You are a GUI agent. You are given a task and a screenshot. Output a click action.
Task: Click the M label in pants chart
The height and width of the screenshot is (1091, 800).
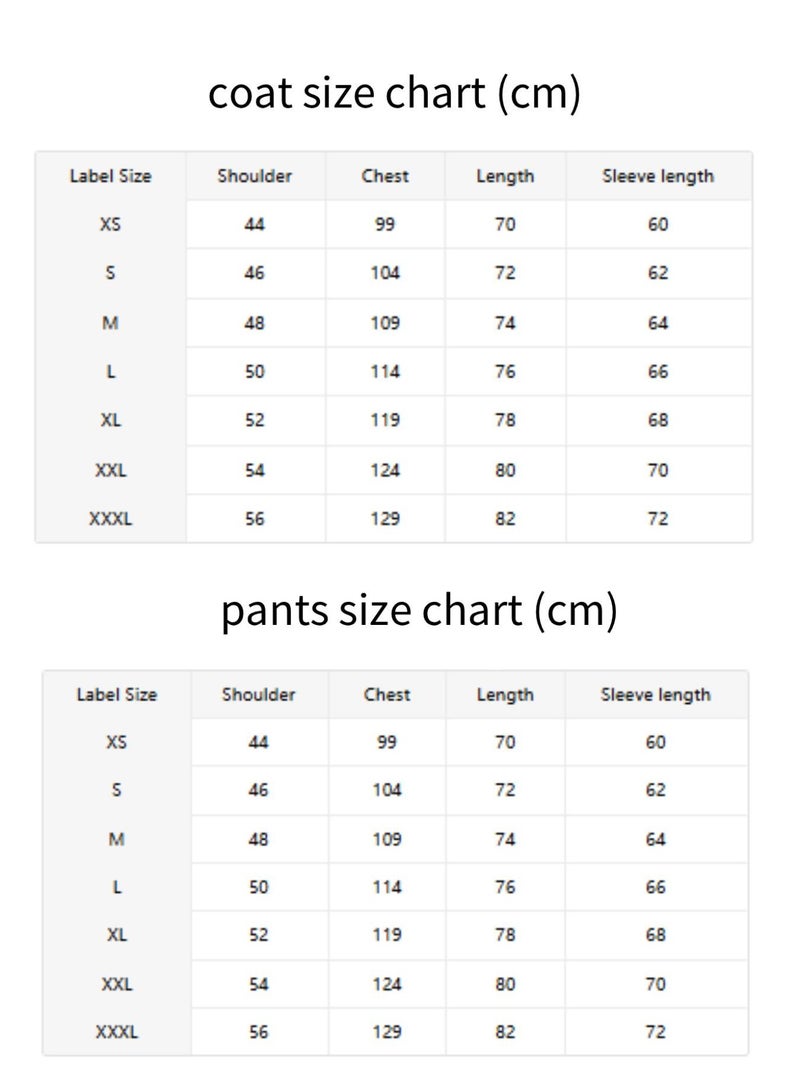pyautogui.click(x=116, y=840)
